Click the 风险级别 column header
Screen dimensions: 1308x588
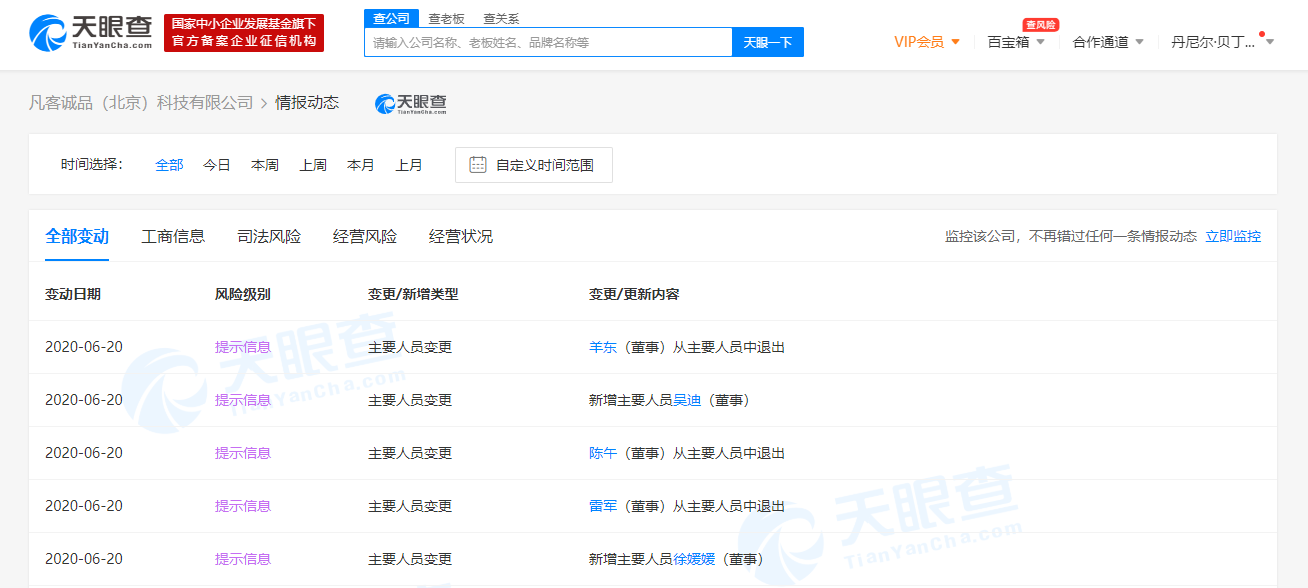tap(243, 294)
